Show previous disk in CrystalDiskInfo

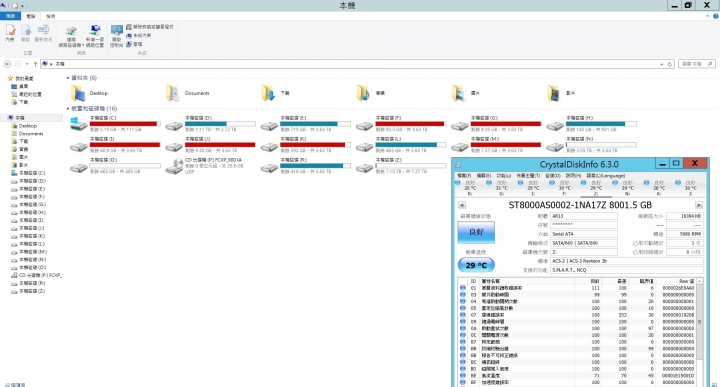tap(462, 205)
